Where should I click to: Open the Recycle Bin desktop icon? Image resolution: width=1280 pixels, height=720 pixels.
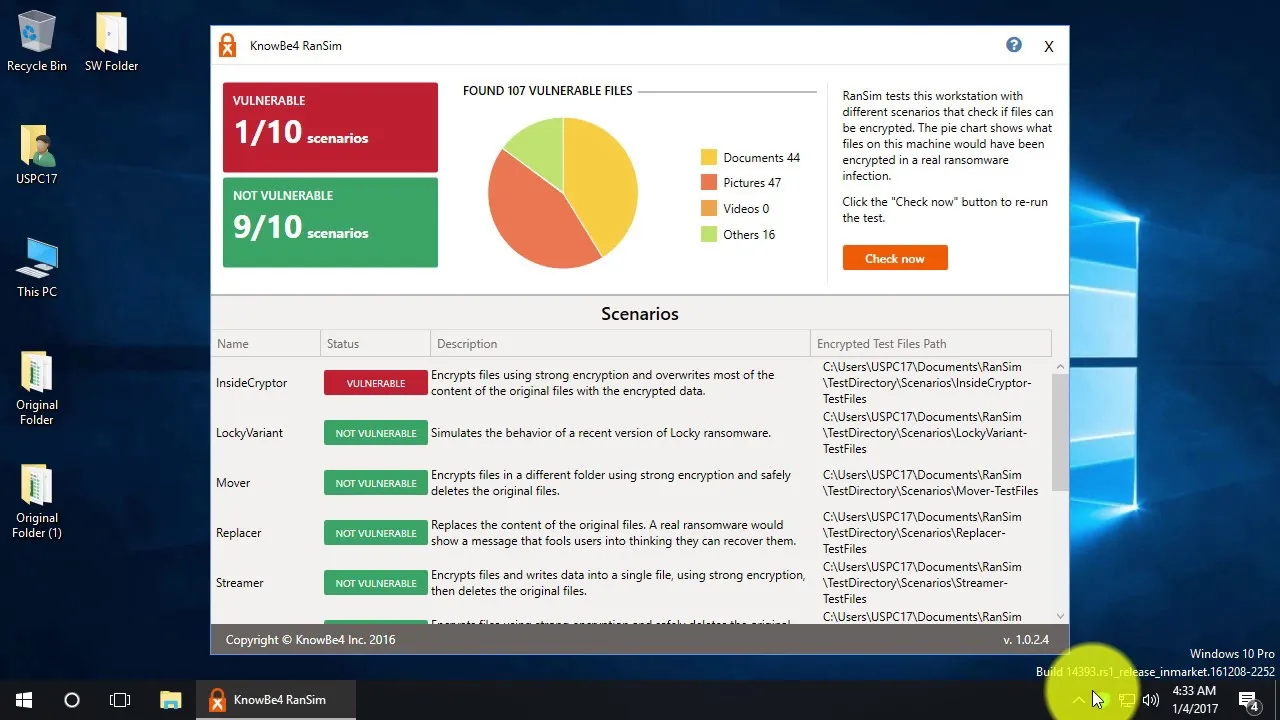tap(37, 42)
